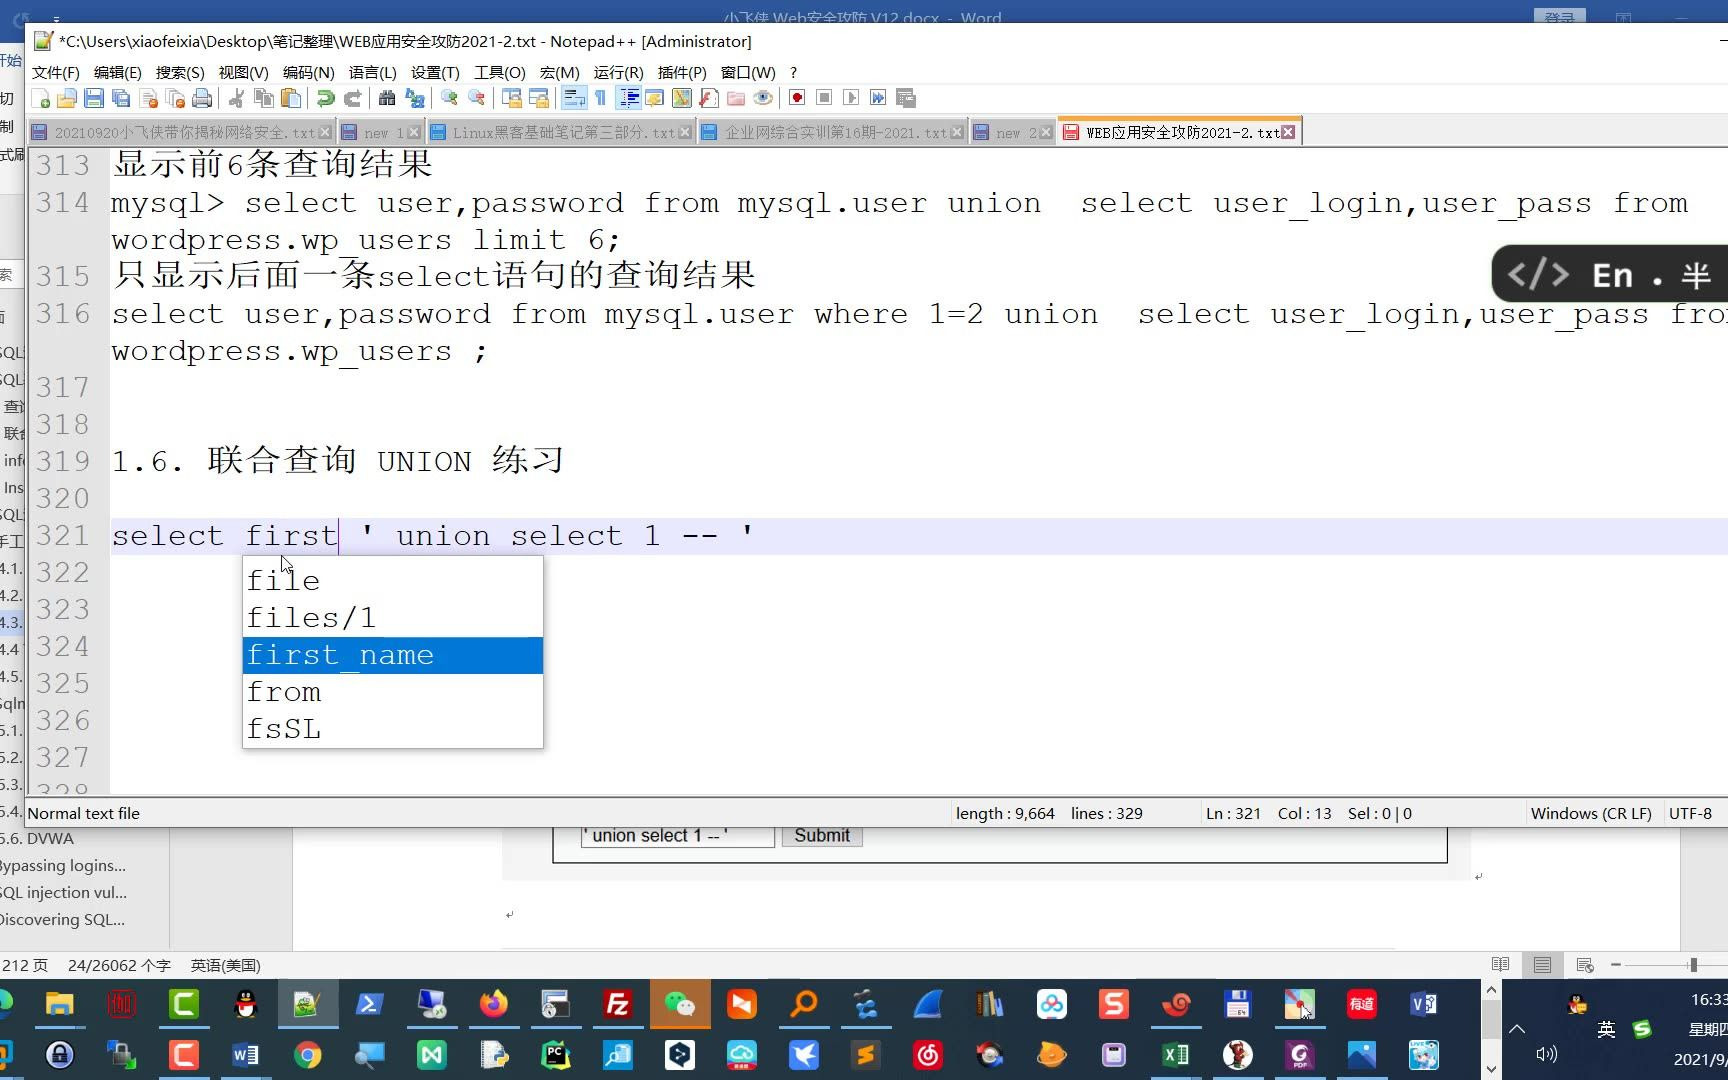The image size is (1728, 1080).
Task: Select first_name from the autocomplete dropdown
Action: (340, 655)
